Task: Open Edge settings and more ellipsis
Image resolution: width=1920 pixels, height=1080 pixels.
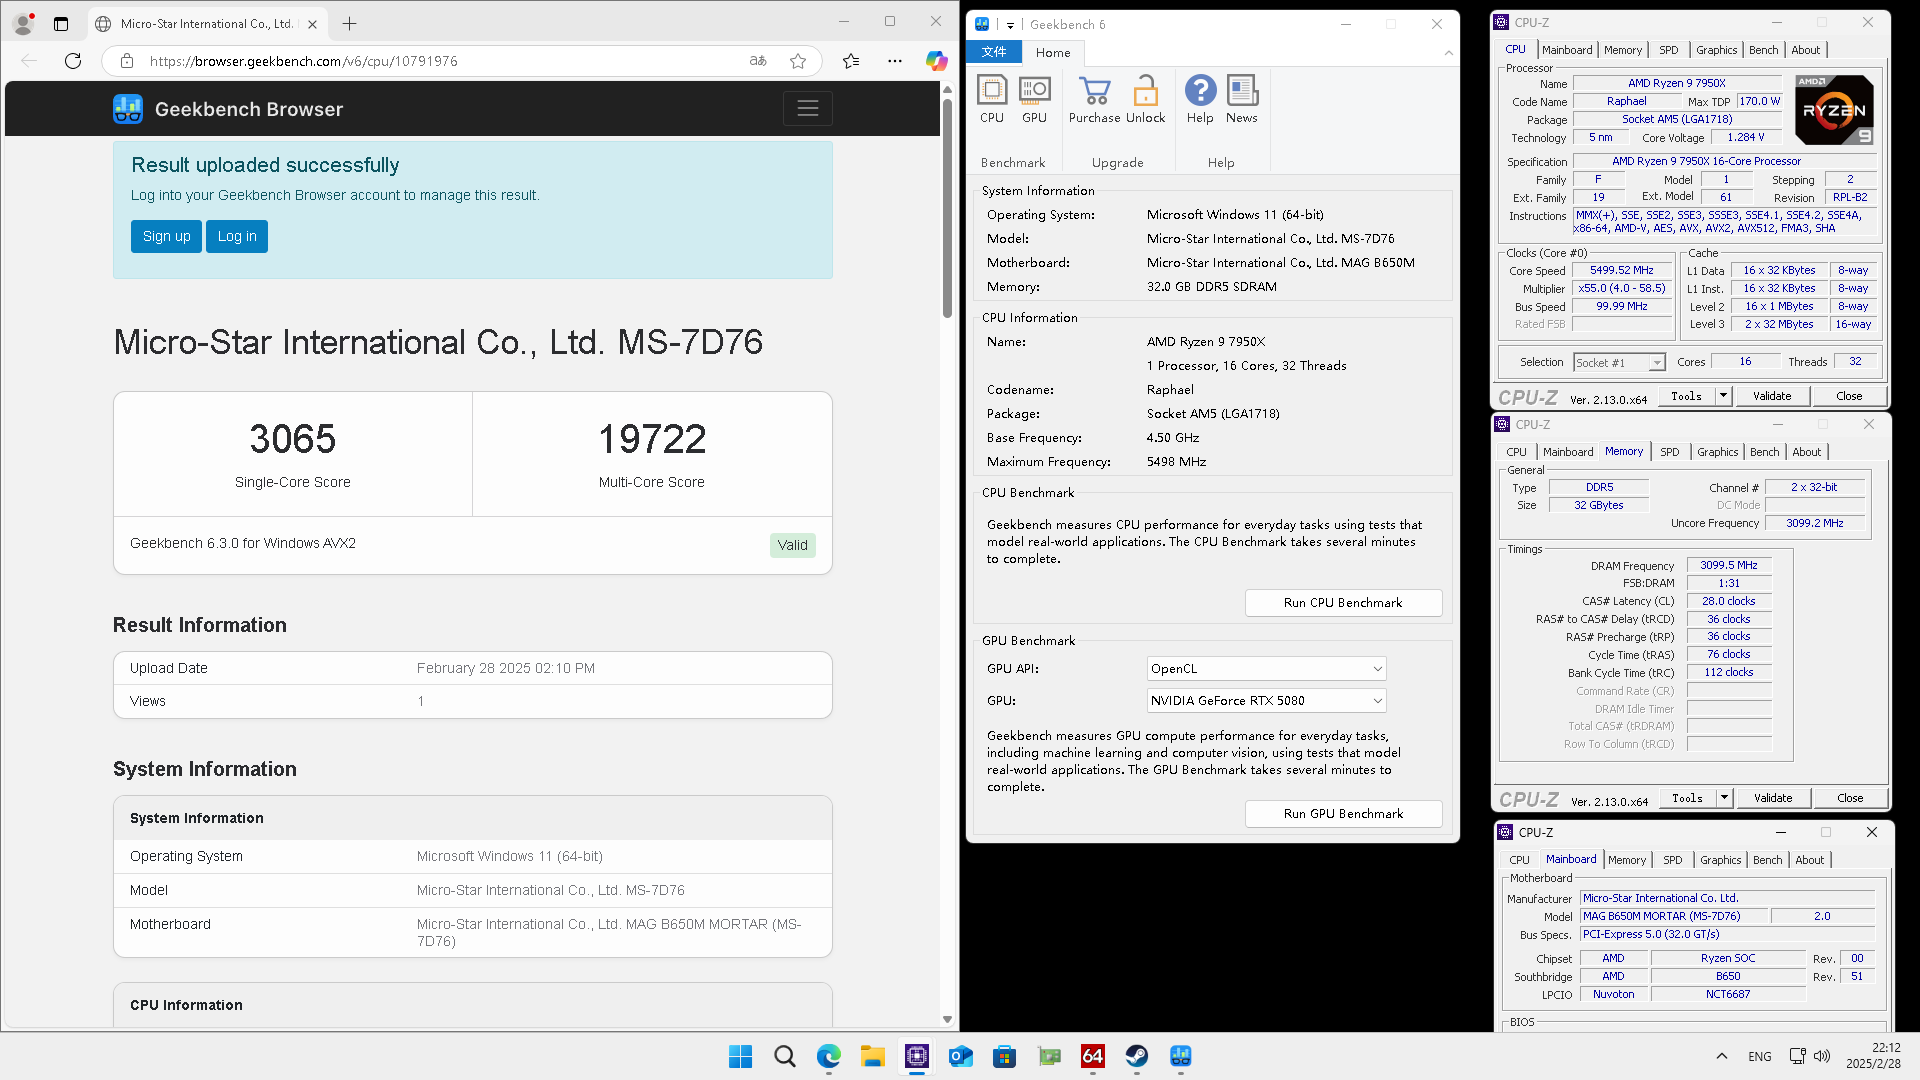Action: (x=895, y=61)
